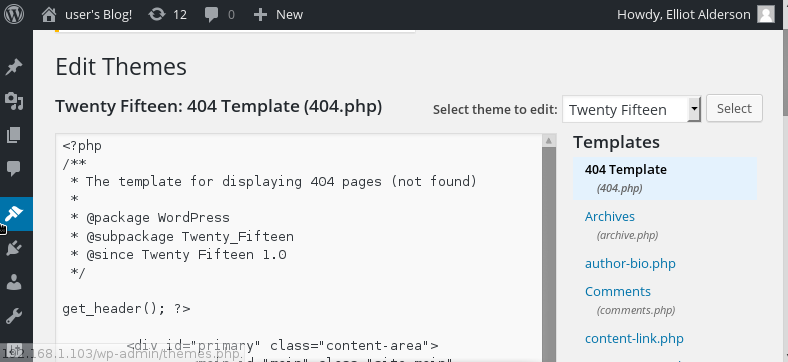Open the Media sidebar icon
This screenshot has width=788, height=362.
[14, 101]
